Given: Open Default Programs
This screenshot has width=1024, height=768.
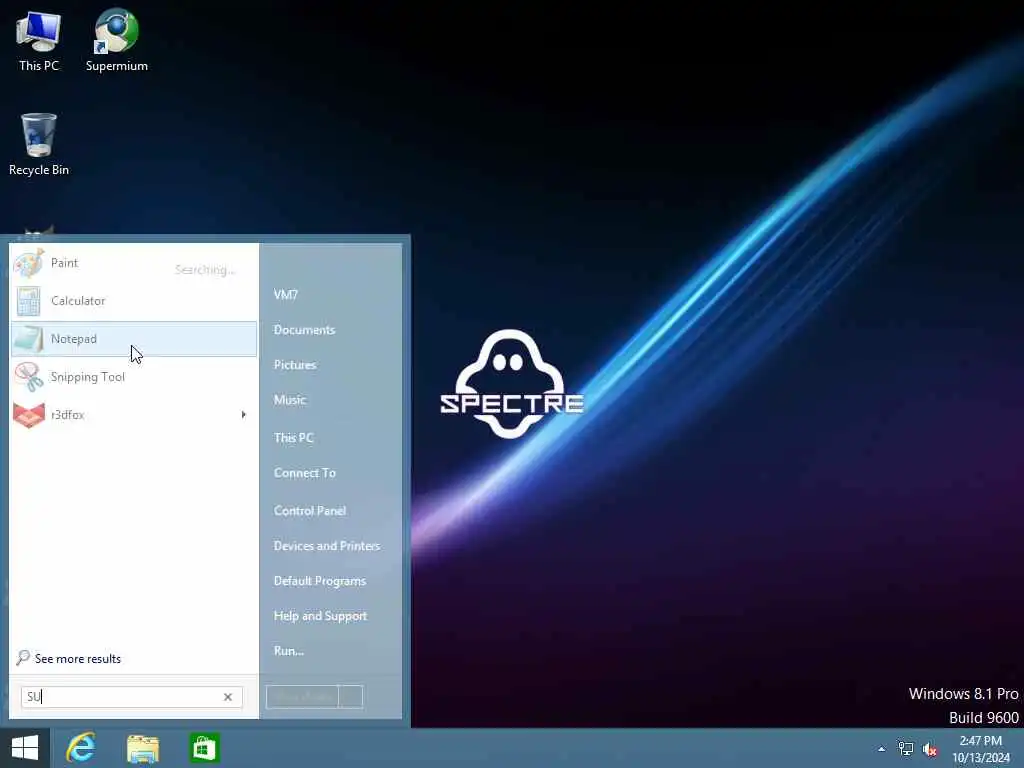Looking at the screenshot, I should (x=320, y=581).
